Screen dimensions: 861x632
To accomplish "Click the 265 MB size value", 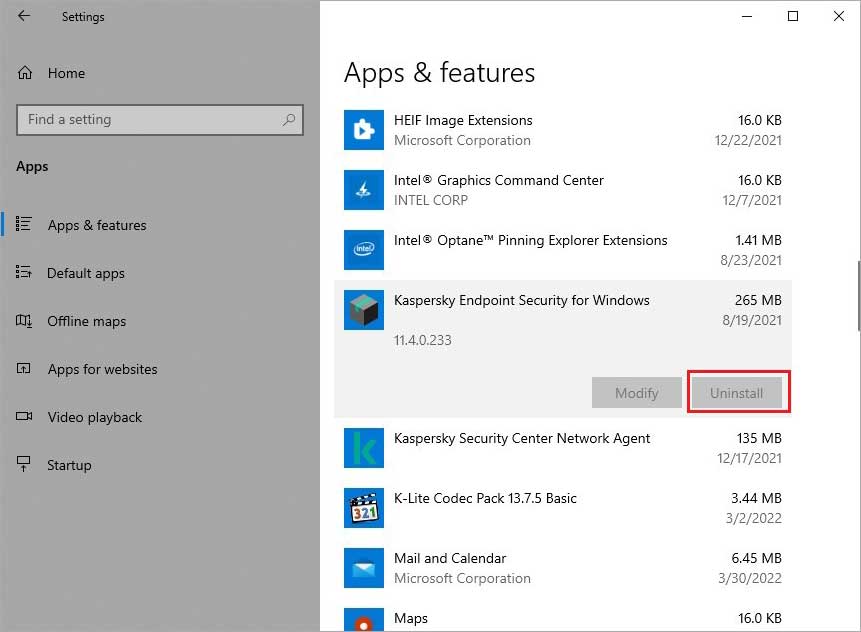I will (758, 300).
